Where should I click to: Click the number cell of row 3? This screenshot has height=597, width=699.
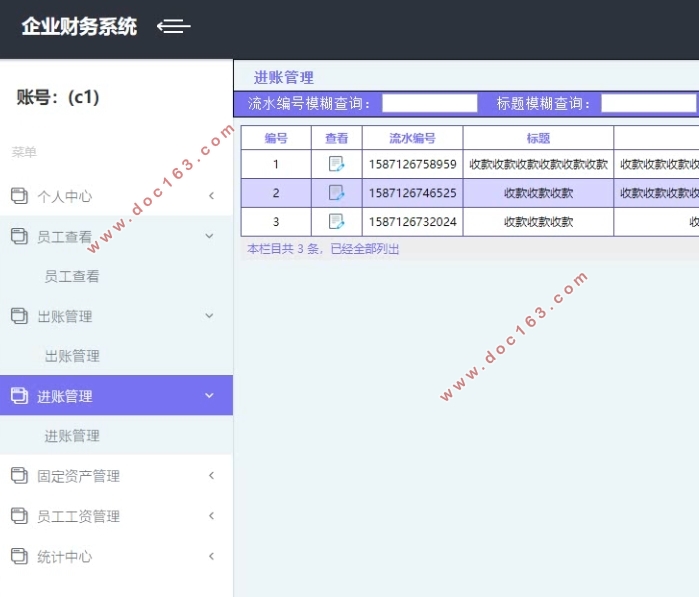[x=276, y=221]
